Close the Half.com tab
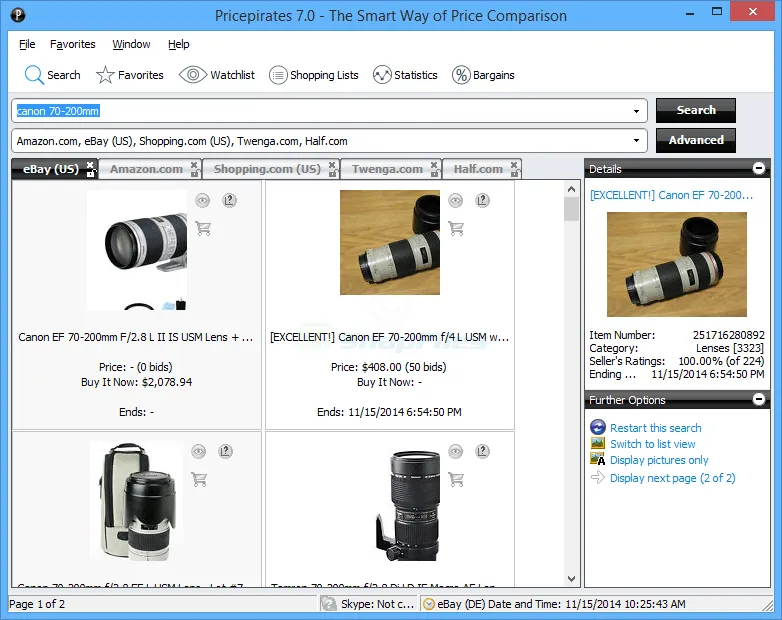Screen dimensions: 782x620 pyautogui.click(x=514, y=164)
